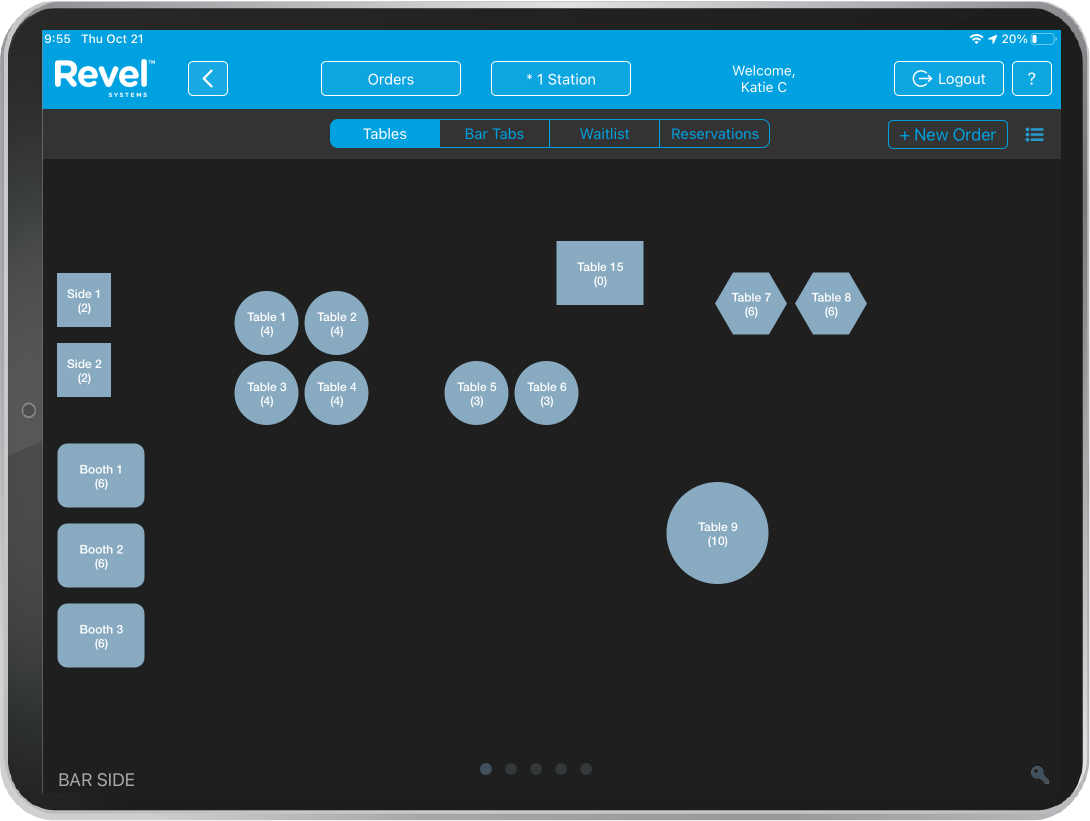Jump to the last floor-plan page dot

point(586,769)
